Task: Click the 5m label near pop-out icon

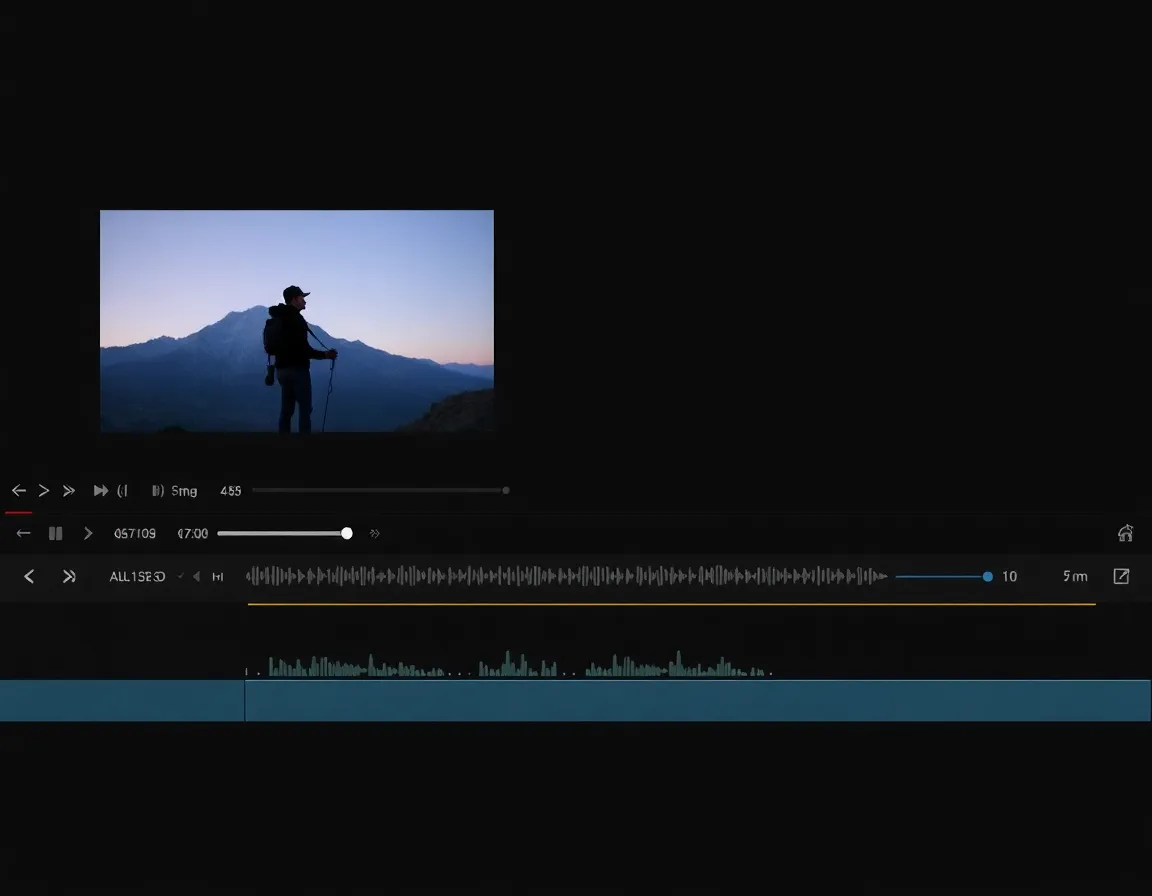Action: [x=1075, y=576]
